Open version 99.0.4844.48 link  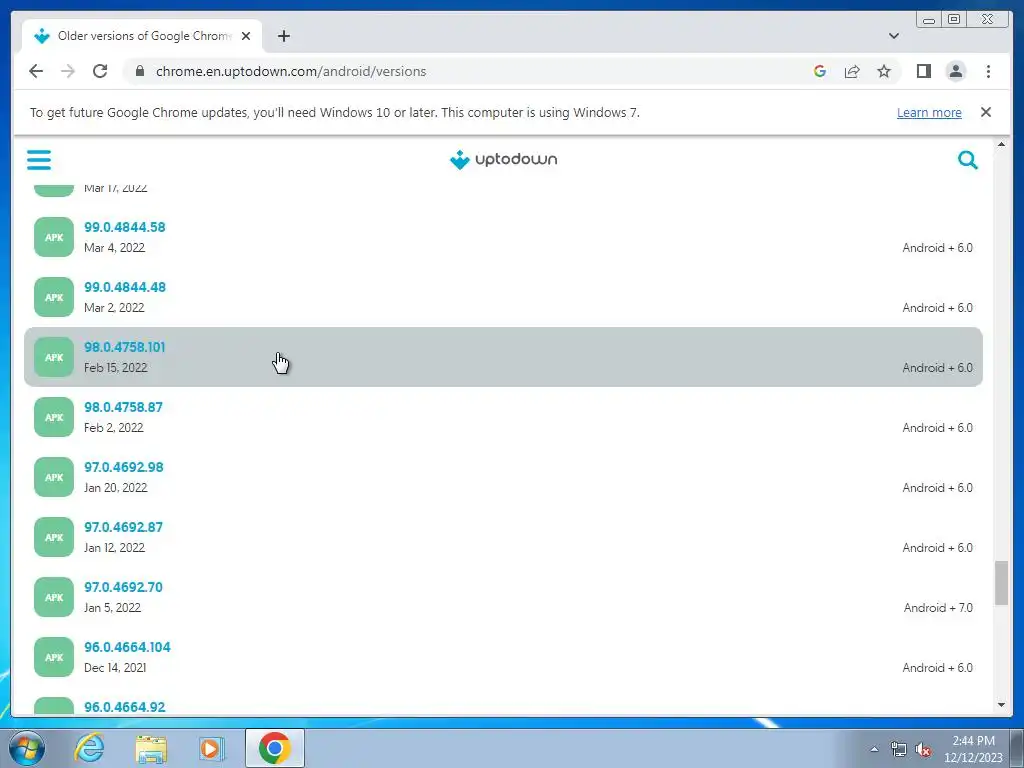pyautogui.click(x=125, y=287)
